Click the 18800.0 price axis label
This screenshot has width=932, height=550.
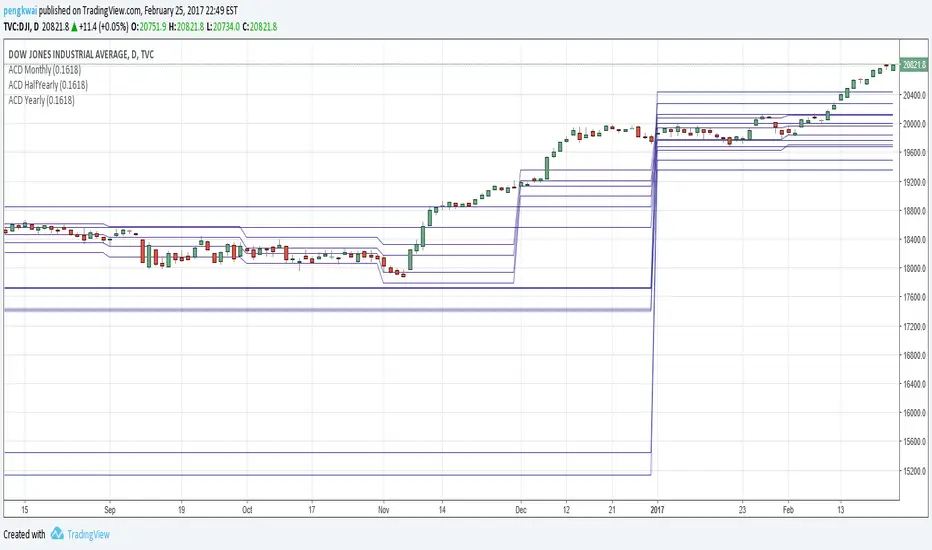pos(915,210)
